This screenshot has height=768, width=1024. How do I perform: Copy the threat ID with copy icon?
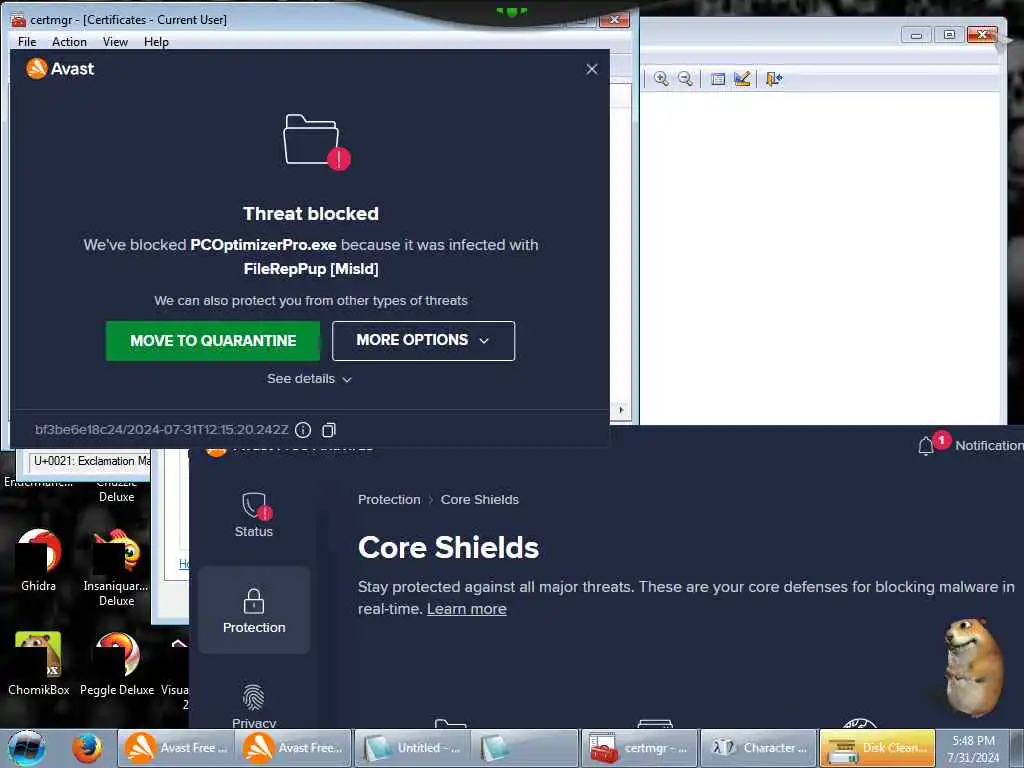point(329,430)
